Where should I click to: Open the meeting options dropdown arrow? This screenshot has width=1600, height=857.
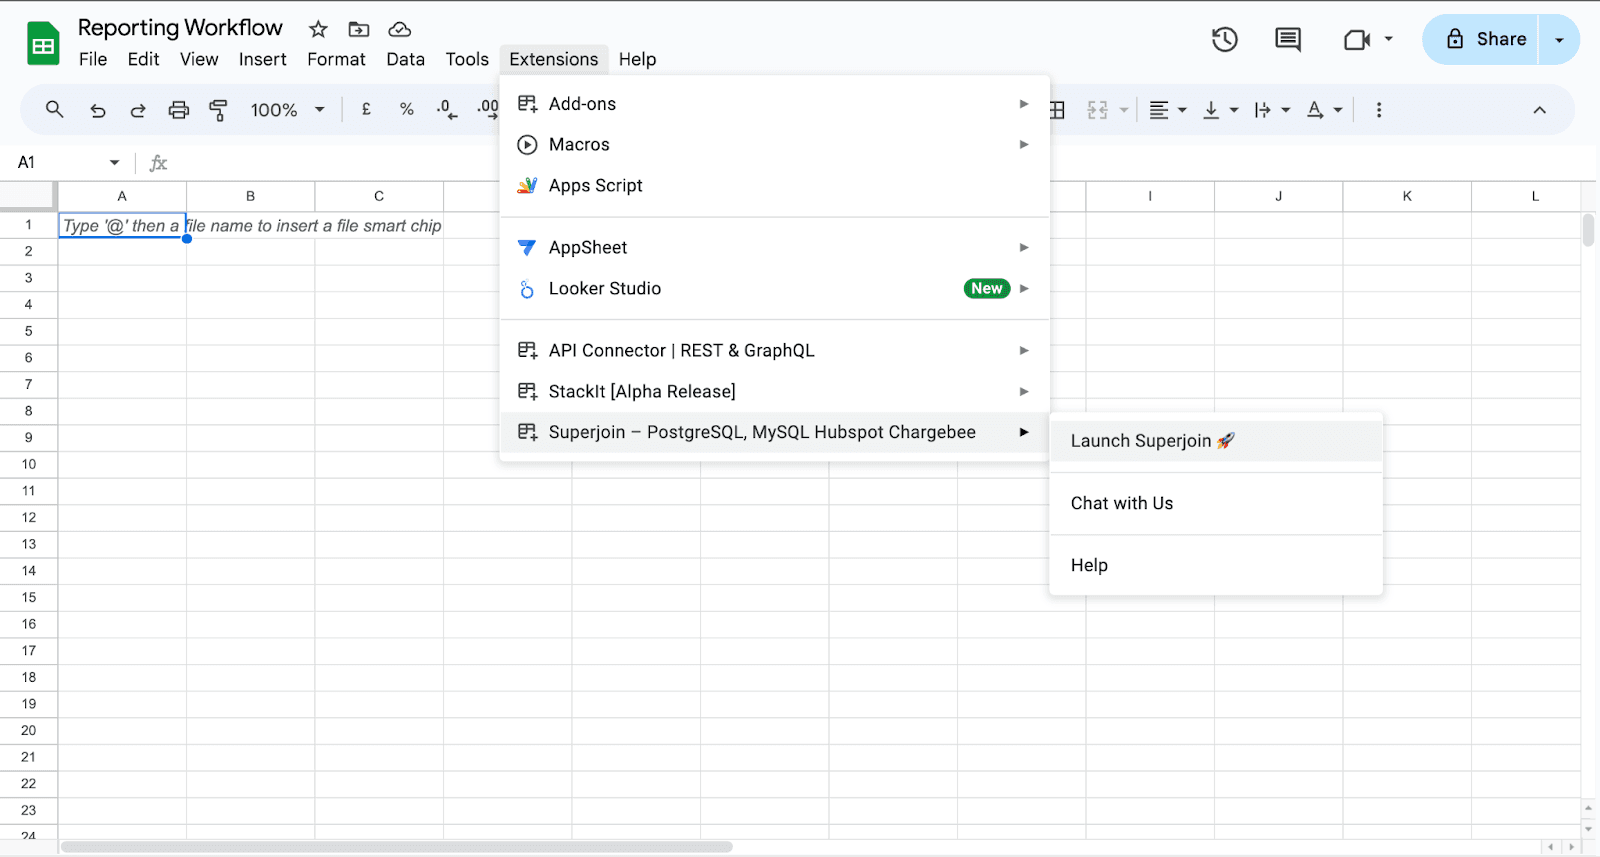(1388, 39)
